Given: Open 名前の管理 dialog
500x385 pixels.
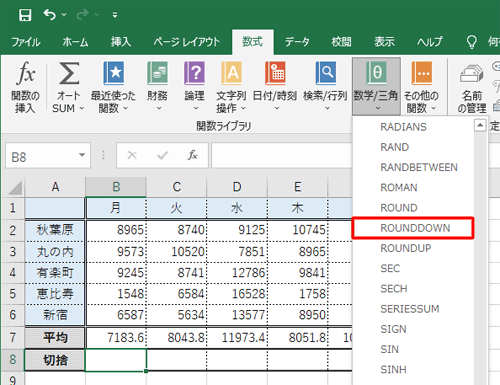Looking at the screenshot, I should tap(472, 87).
